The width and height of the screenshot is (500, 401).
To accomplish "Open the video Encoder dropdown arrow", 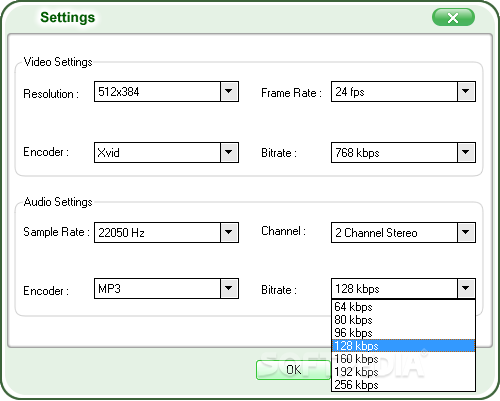I will click(229, 152).
